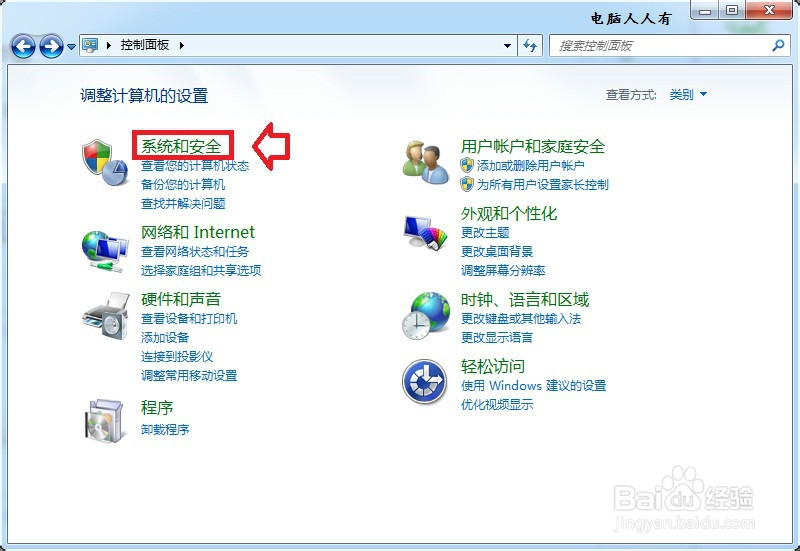Open 优化视频显示 link

(497, 405)
